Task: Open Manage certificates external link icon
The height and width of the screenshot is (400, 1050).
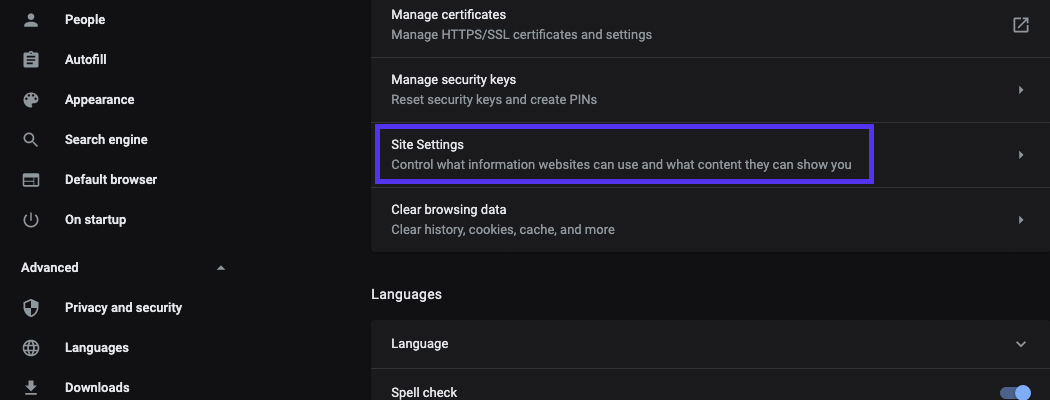Action: pyautogui.click(x=1021, y=25)
